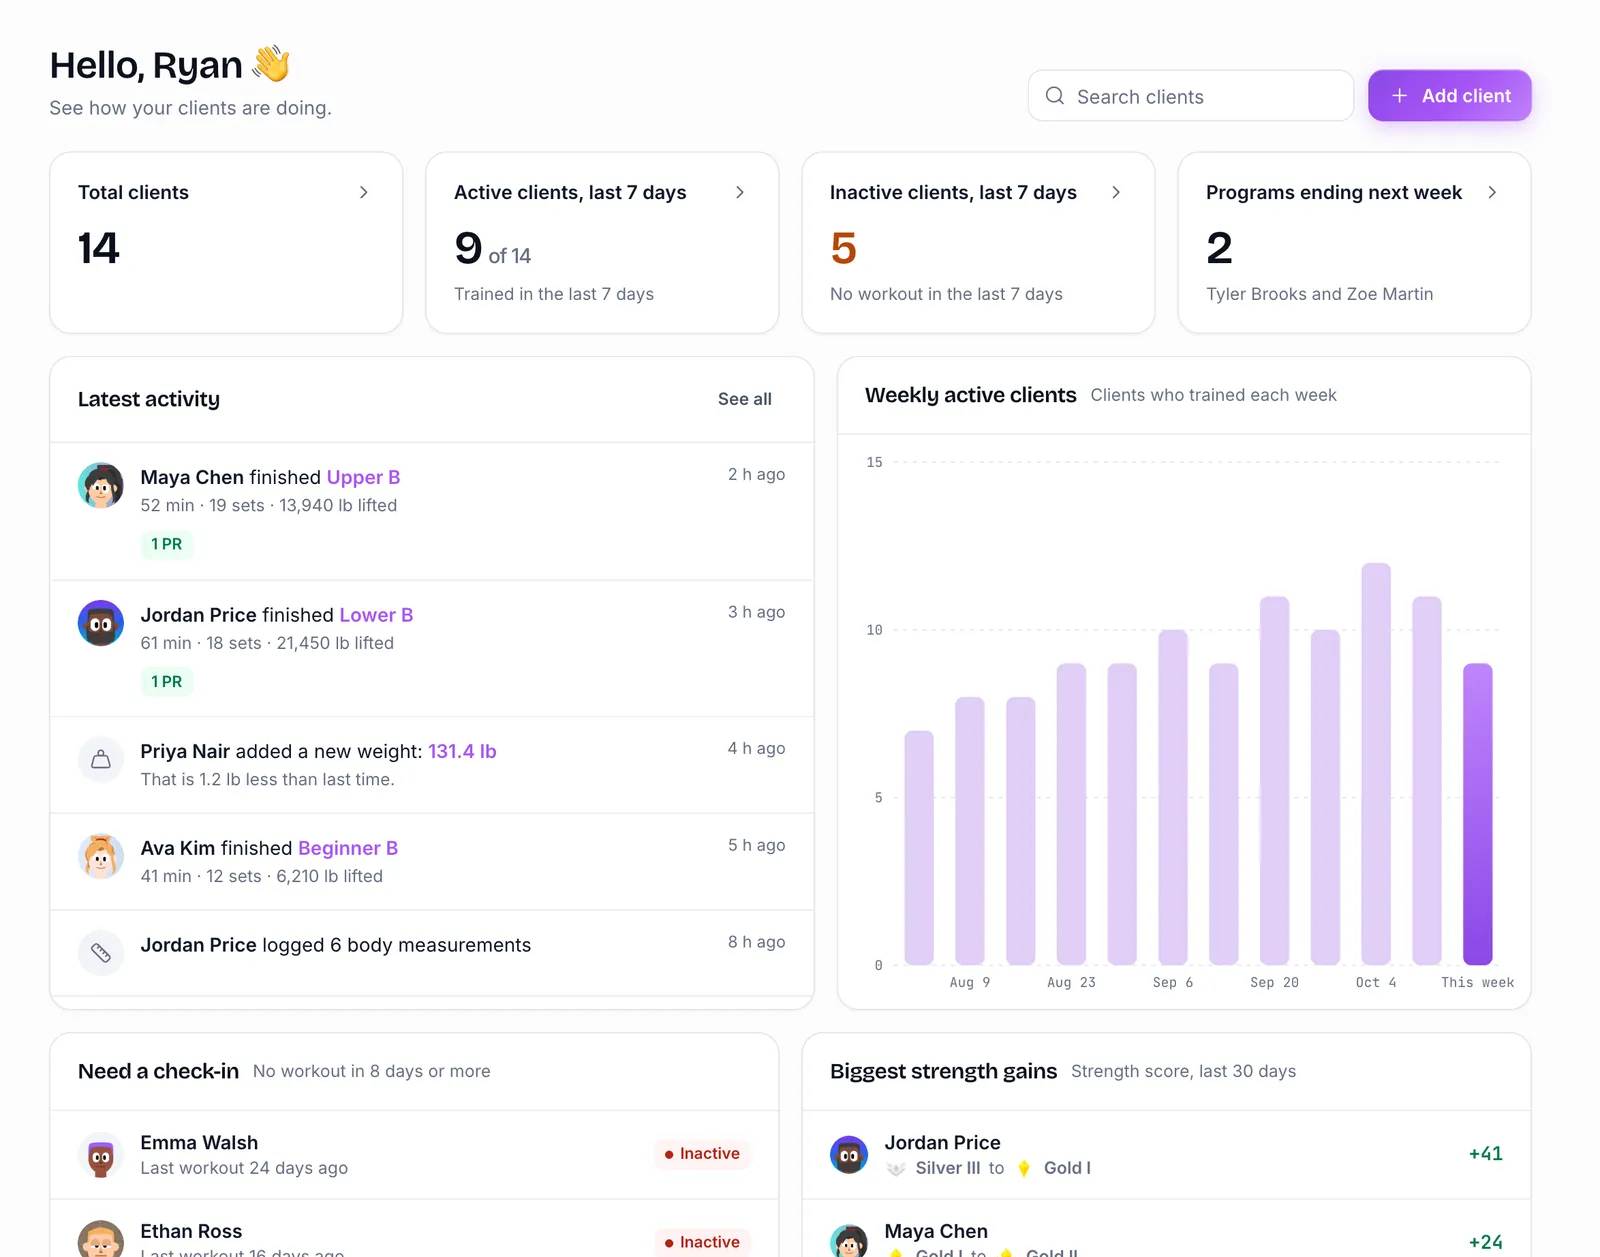
Task: Click the 1 PR badge under Maya Chen
Action: [x=167, y=544]
